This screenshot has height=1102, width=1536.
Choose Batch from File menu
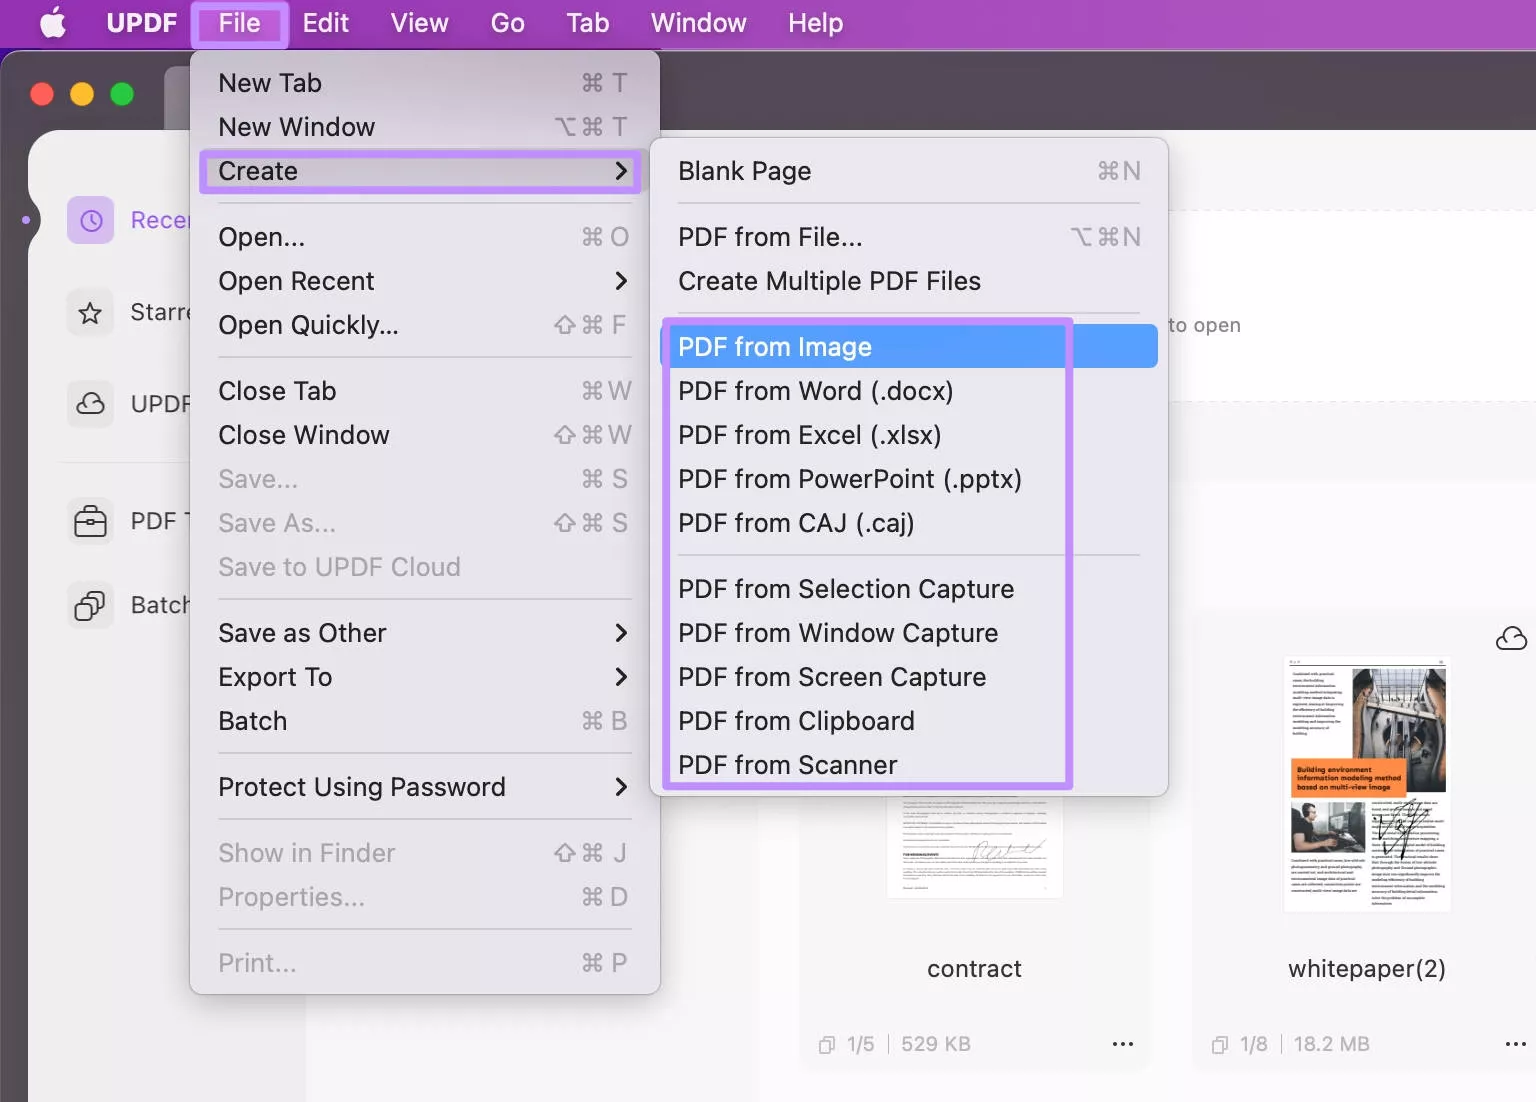[x=424, y=721]
